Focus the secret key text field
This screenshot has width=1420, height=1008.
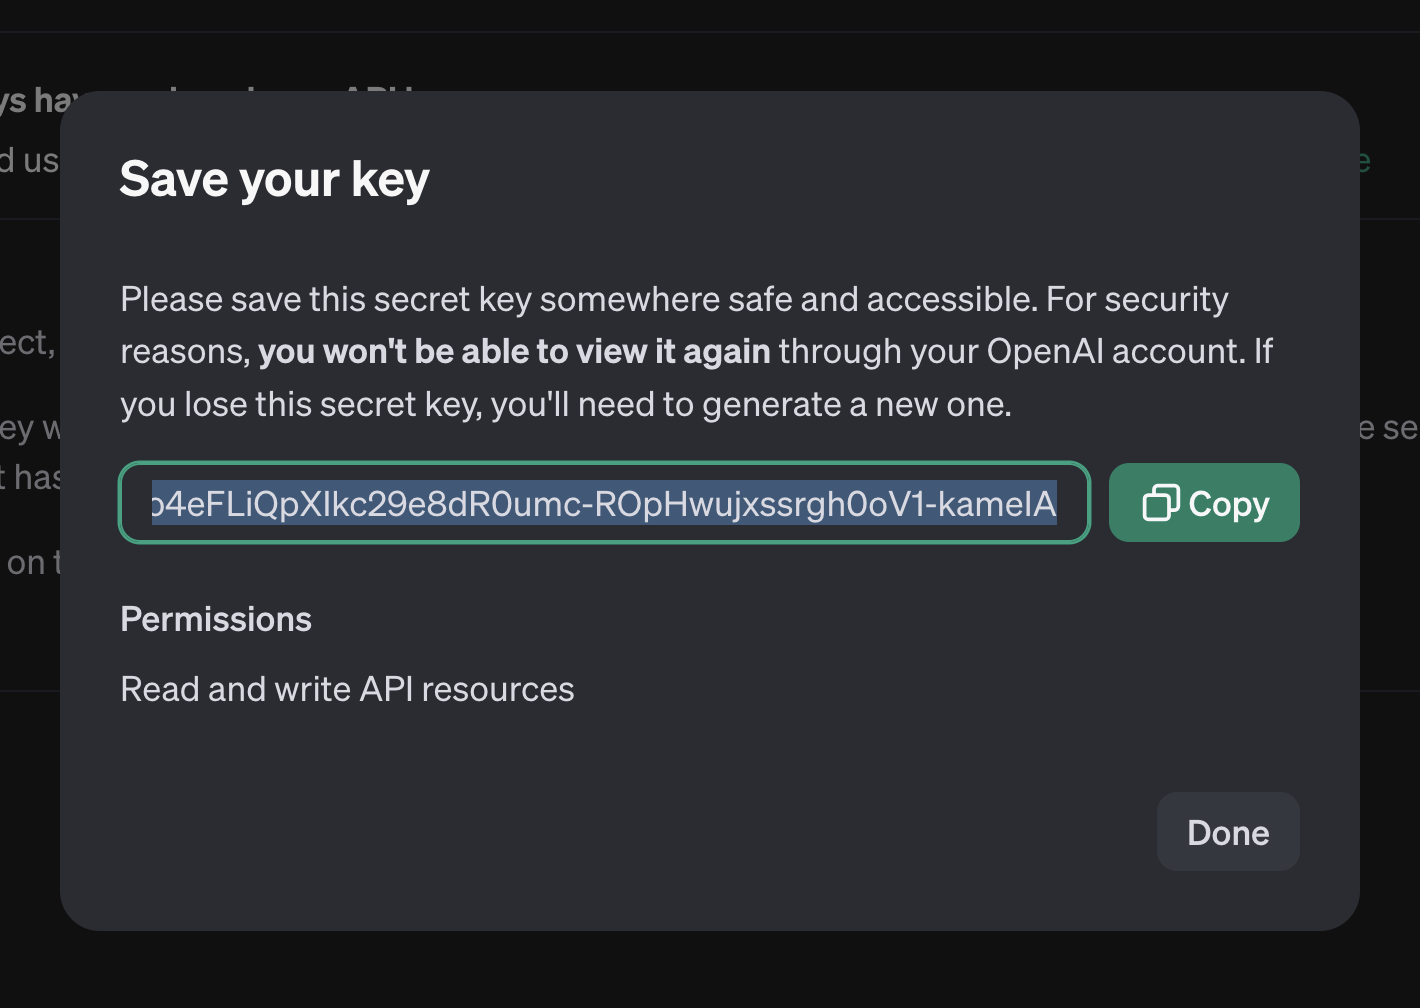click(x=604, y=503)
